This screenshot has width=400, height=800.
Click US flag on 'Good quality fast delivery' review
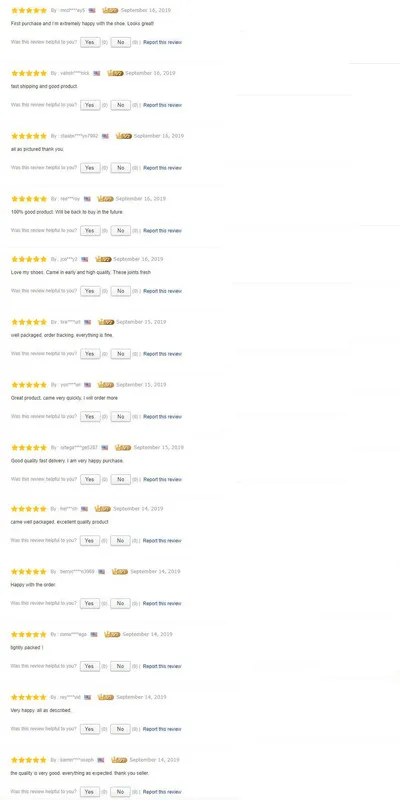pos(105,447)
